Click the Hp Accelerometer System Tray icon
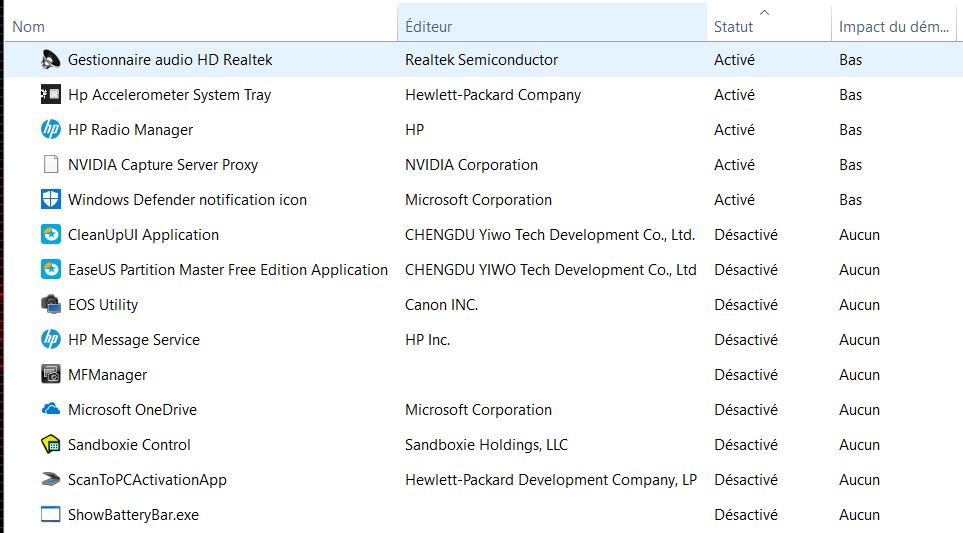The image size is (963, 533). click(51, 95)
